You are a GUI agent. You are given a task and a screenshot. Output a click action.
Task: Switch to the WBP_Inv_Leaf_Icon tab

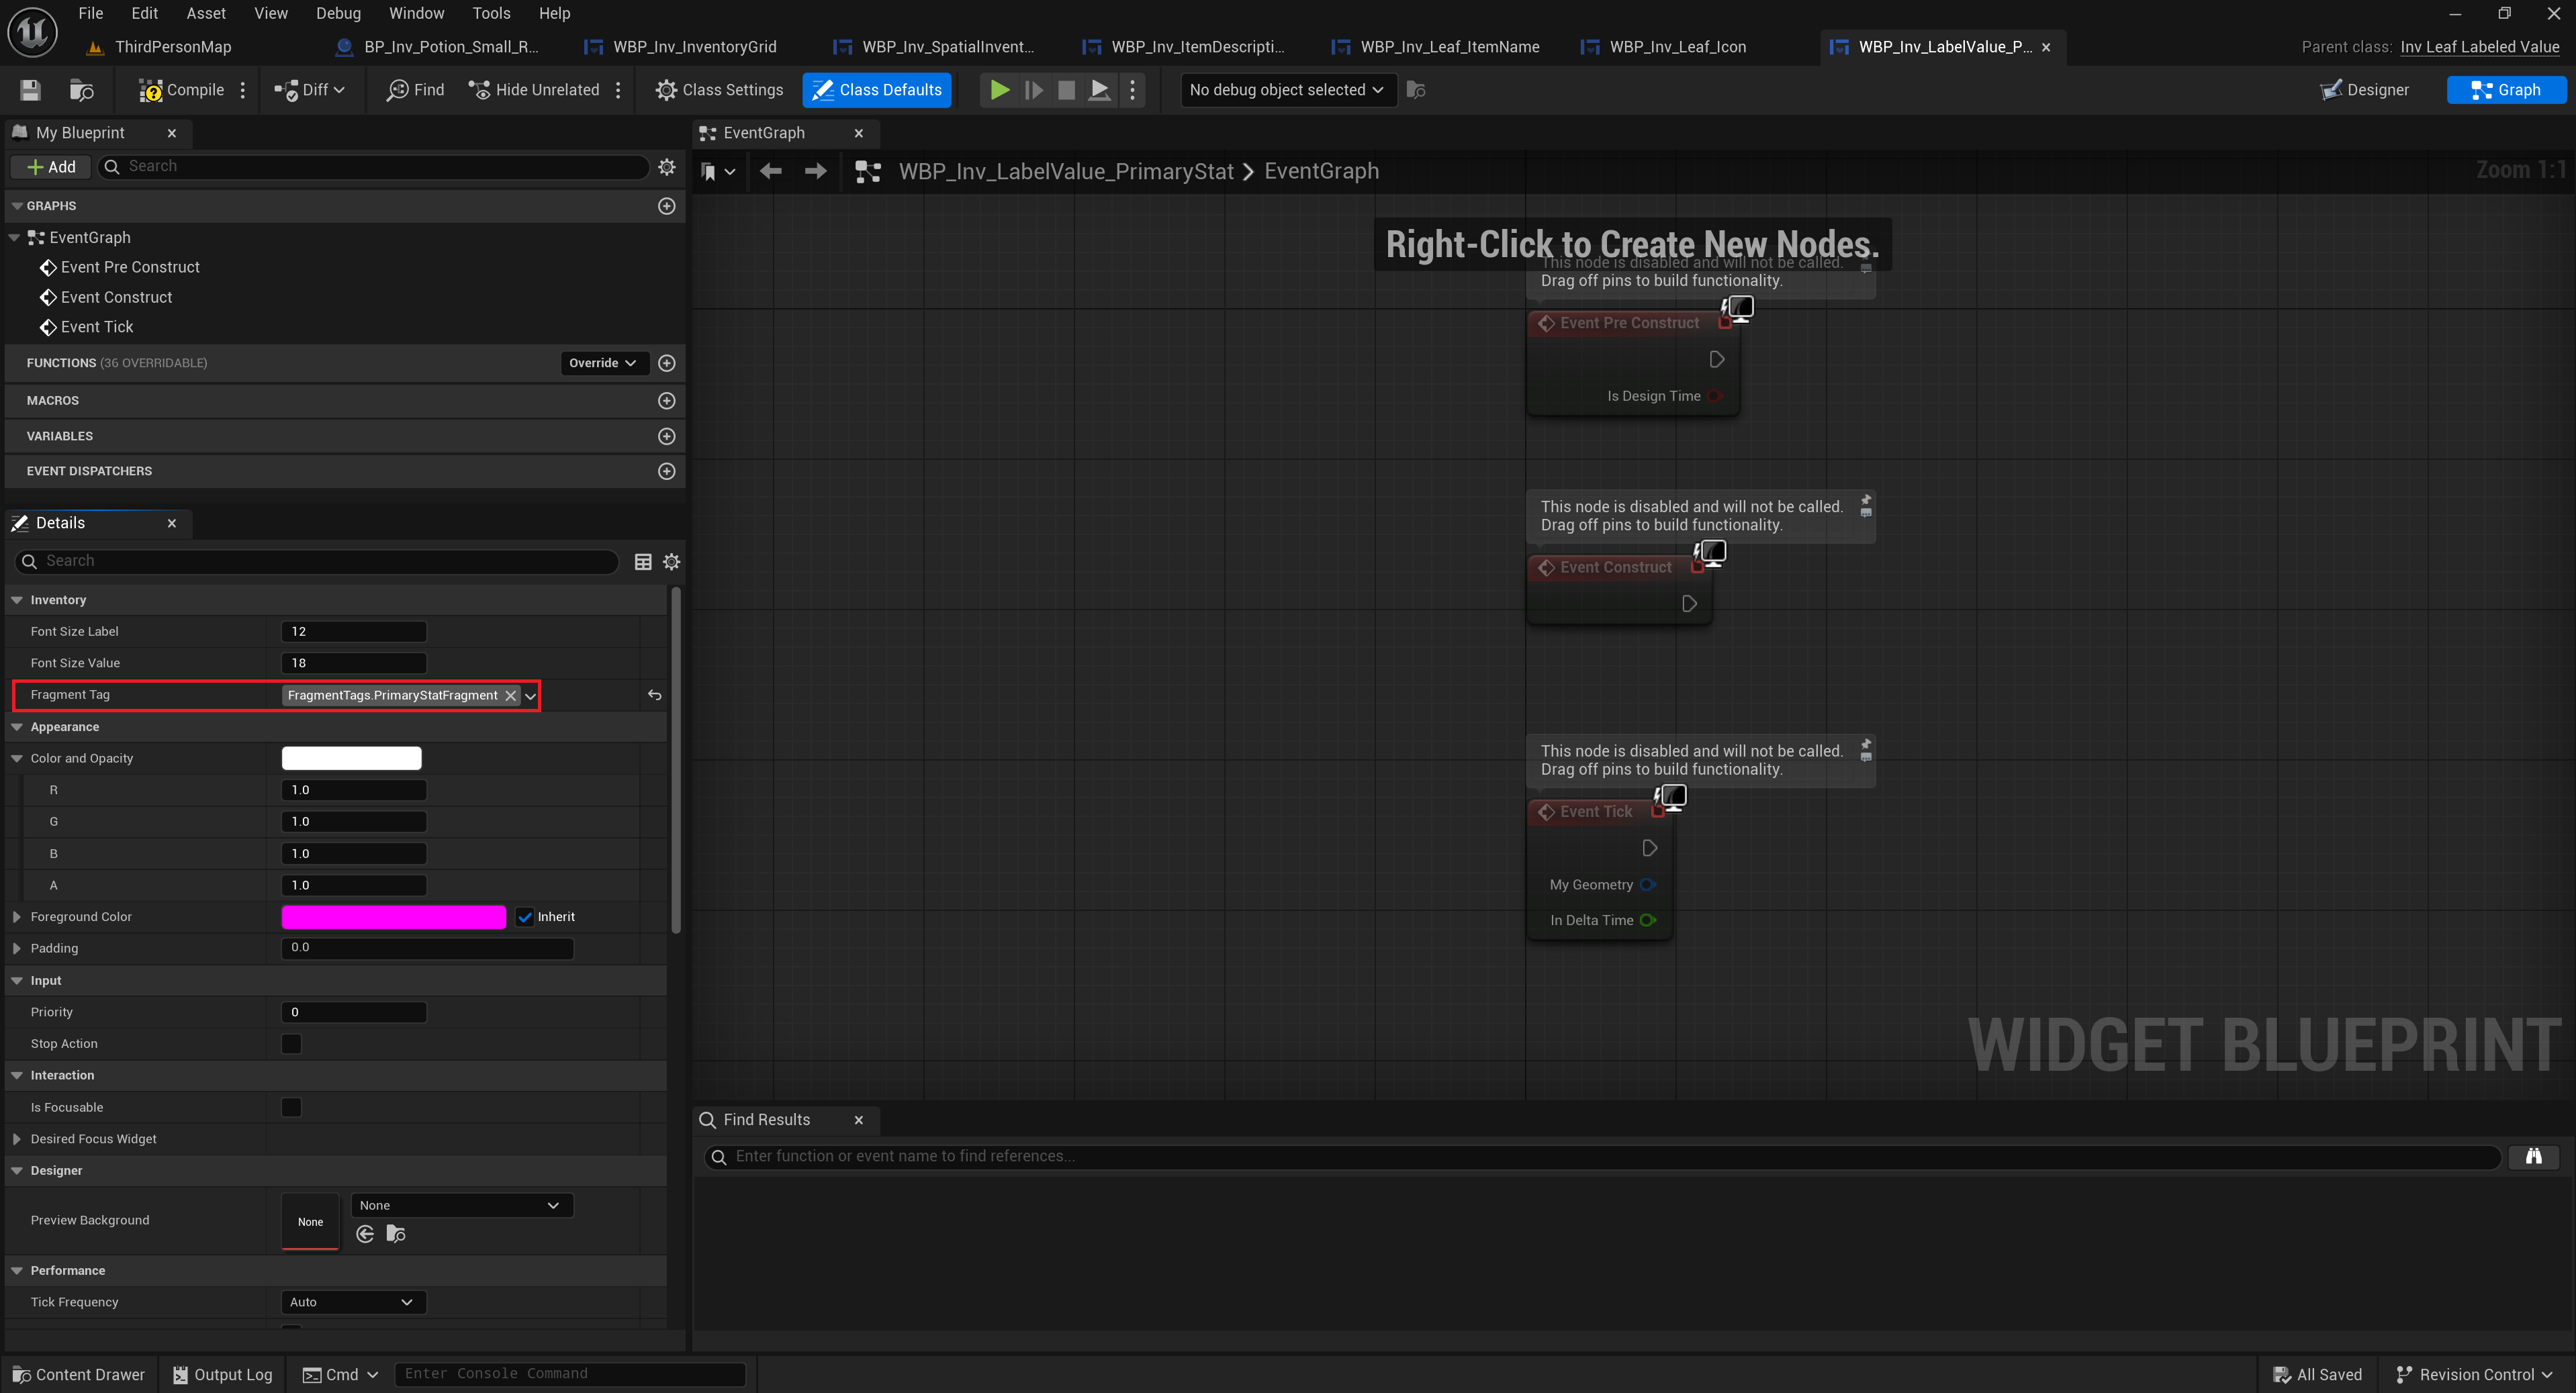pos(1677,47)
